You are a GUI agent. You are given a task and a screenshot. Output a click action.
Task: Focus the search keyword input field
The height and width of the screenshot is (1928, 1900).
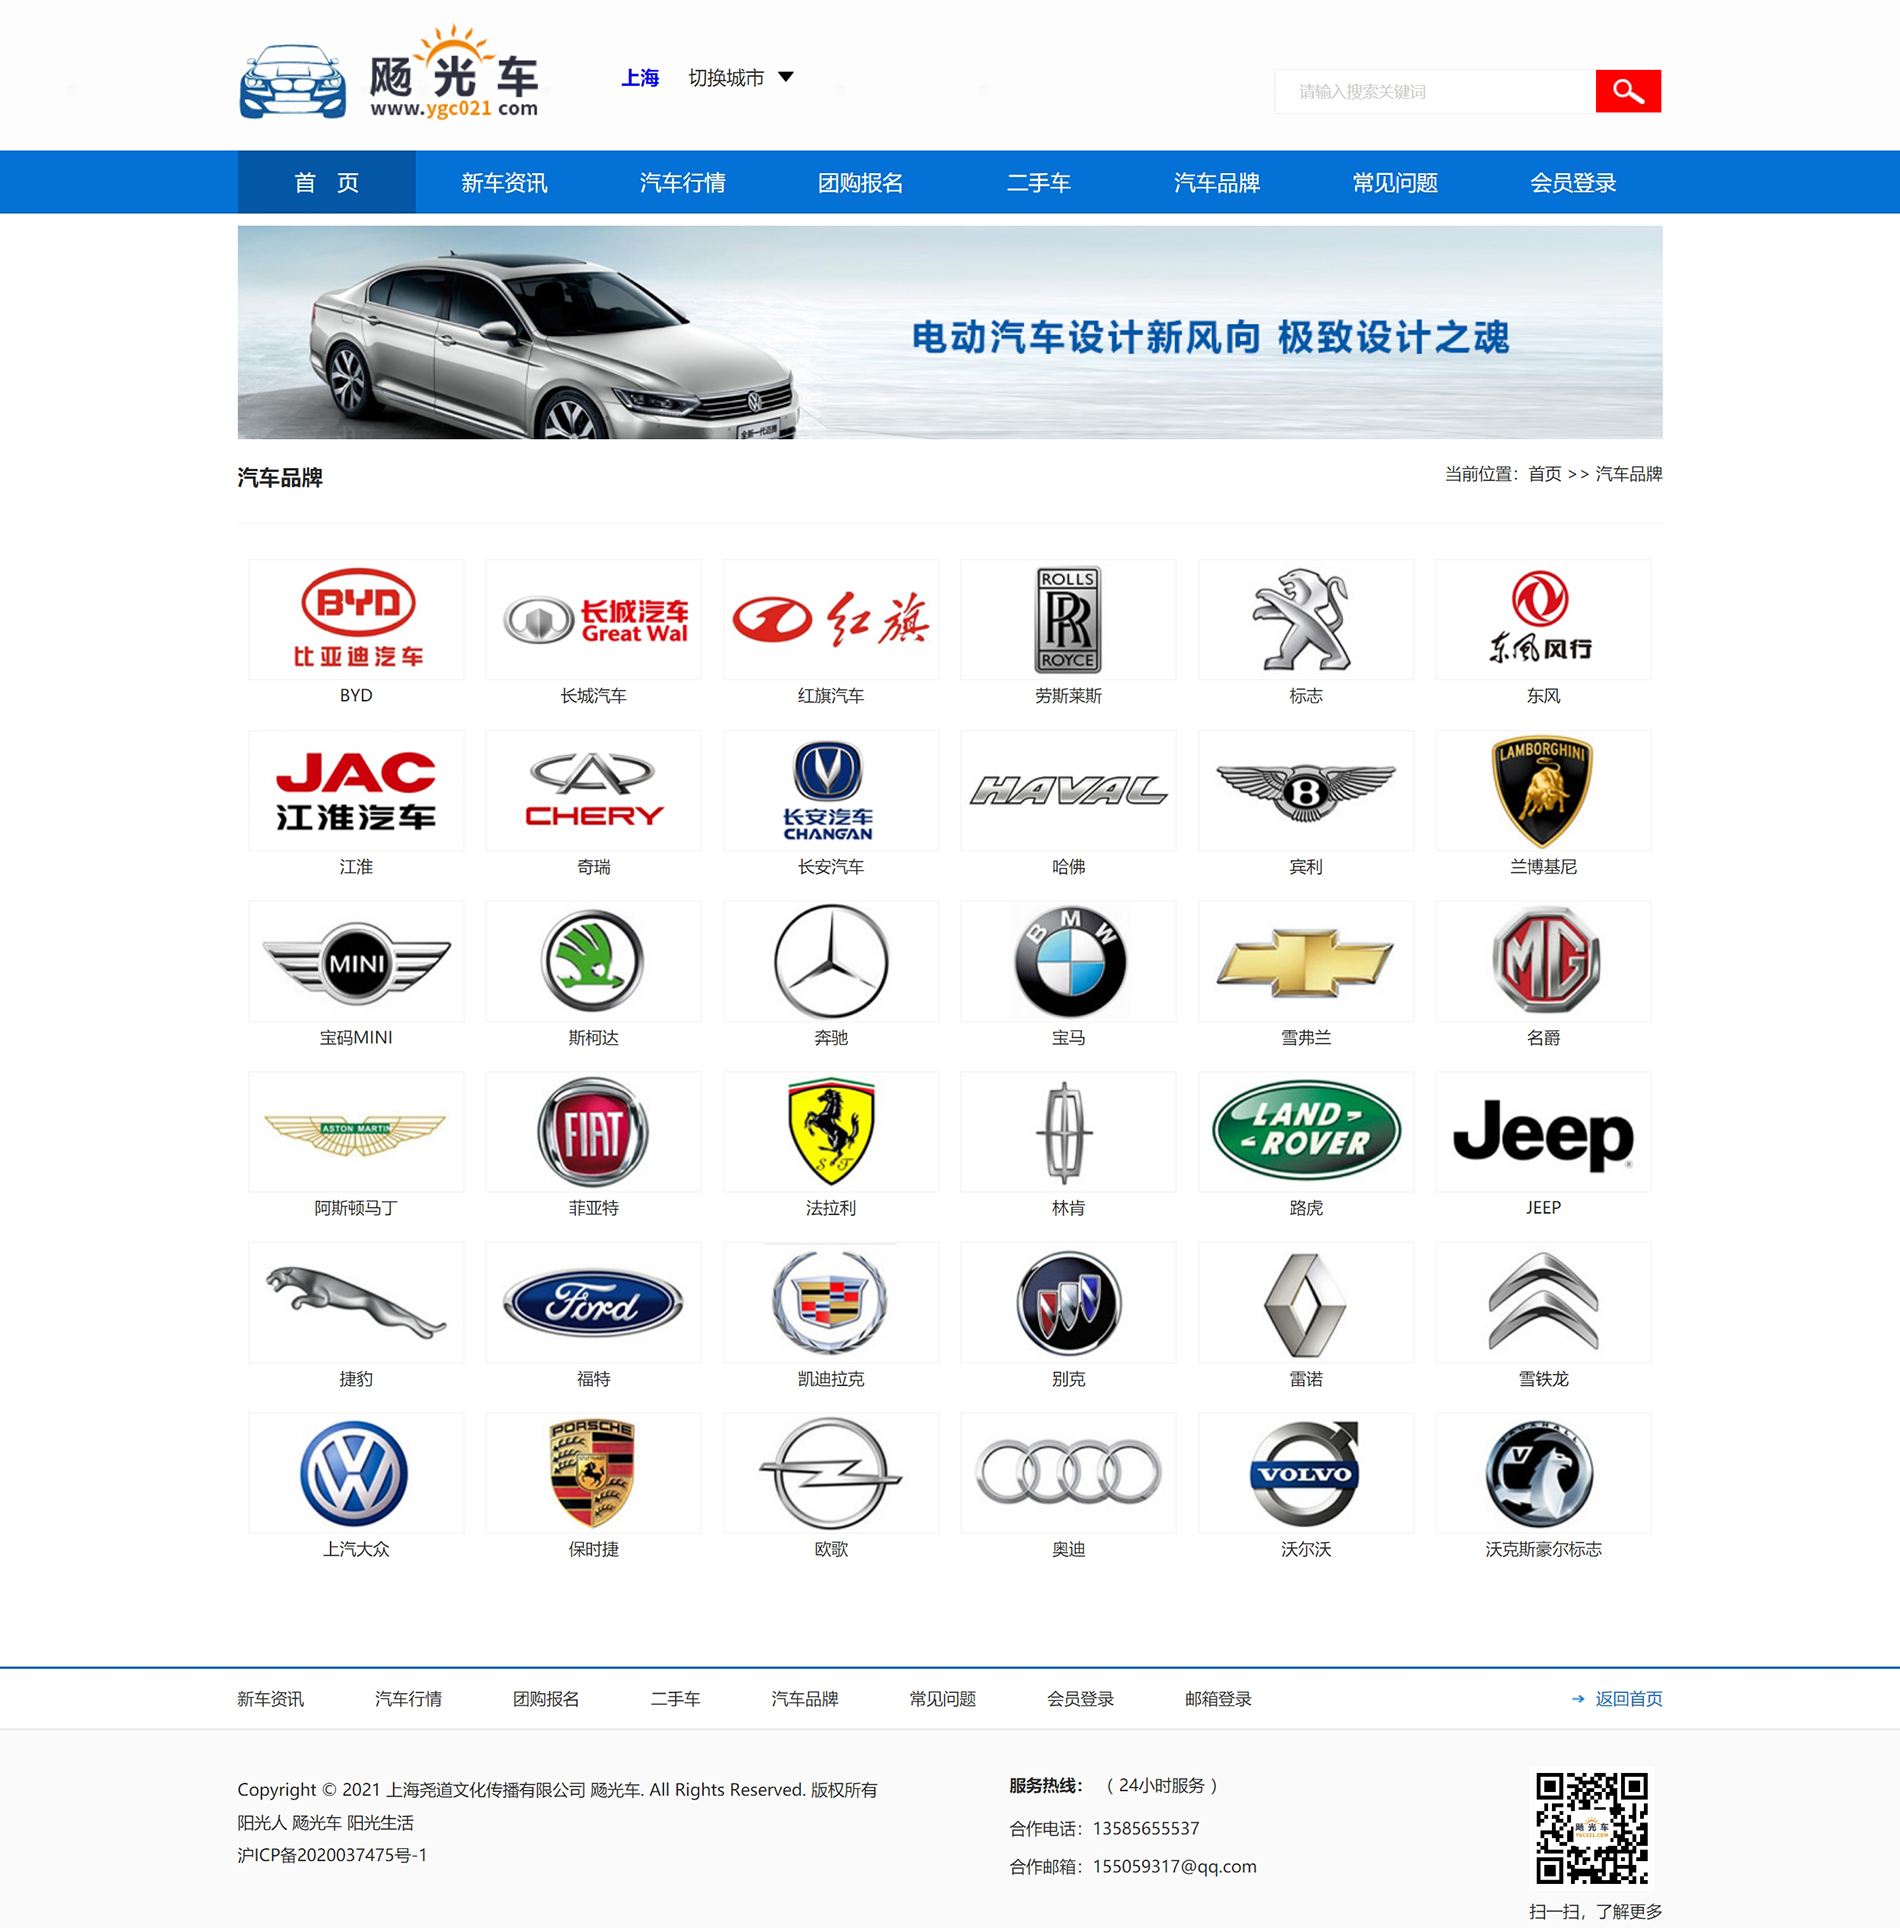click(x=1435, y=91)
